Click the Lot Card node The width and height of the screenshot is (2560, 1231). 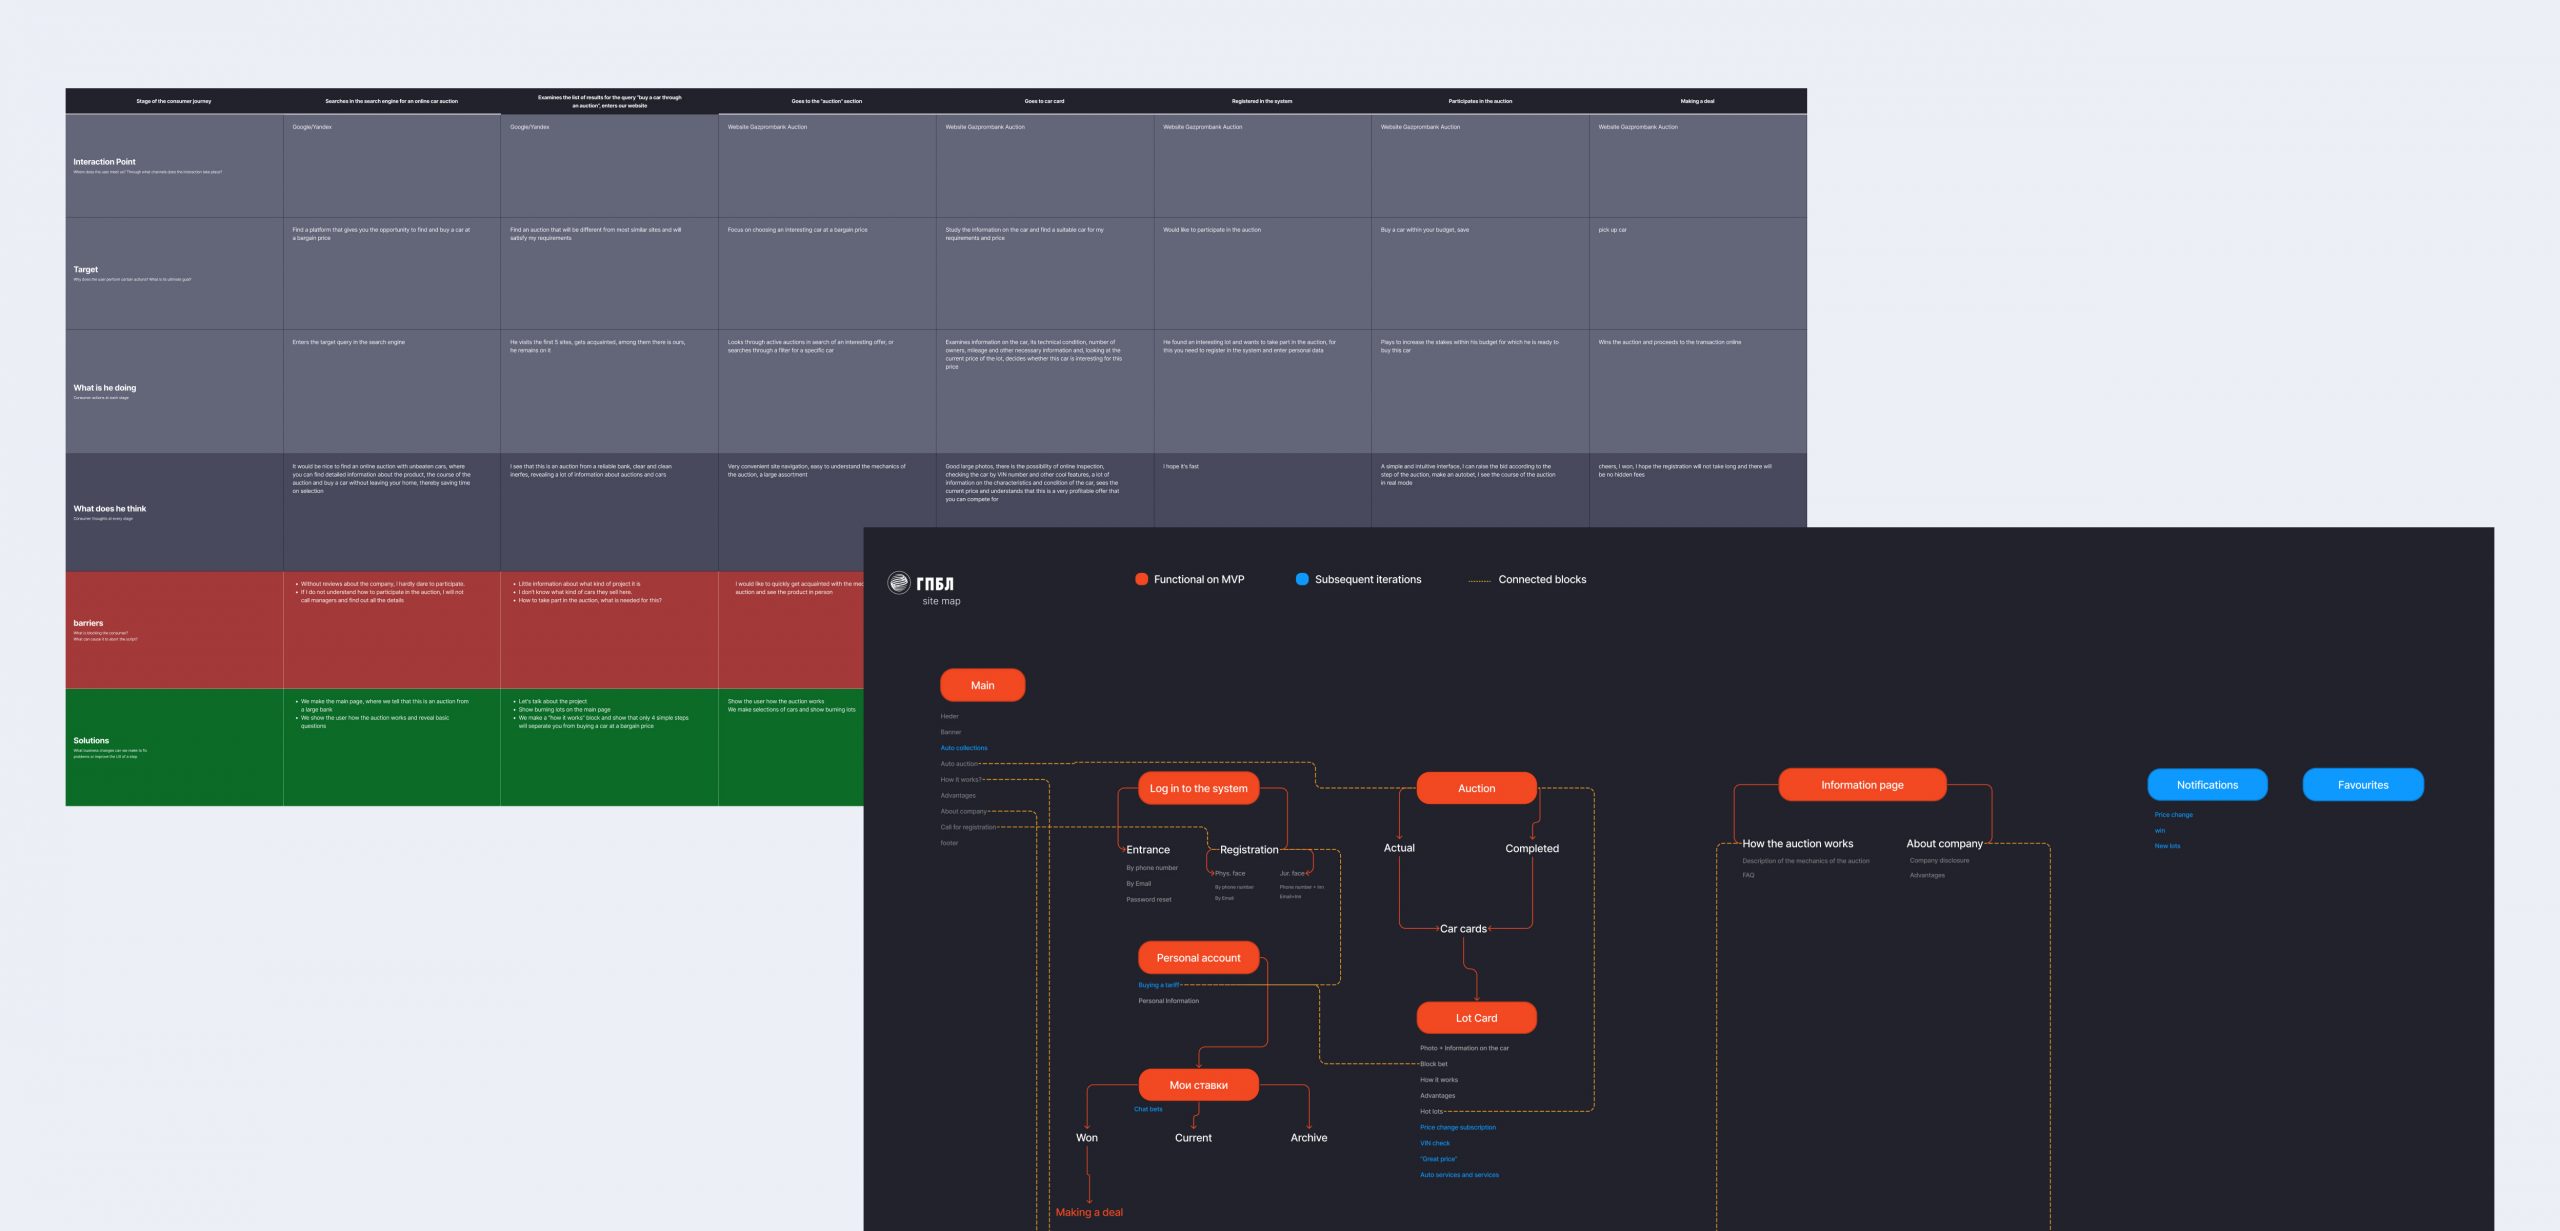(1476, 1018)
